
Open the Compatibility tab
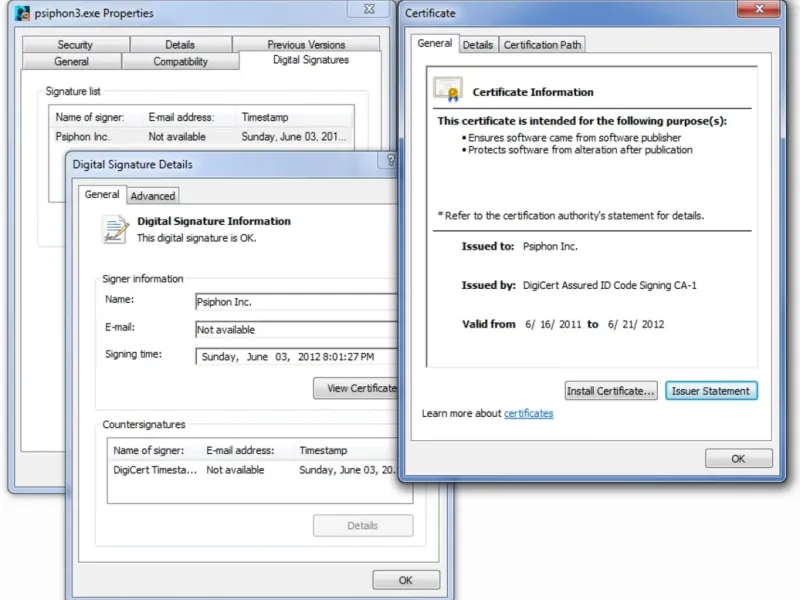click(181, 61)
